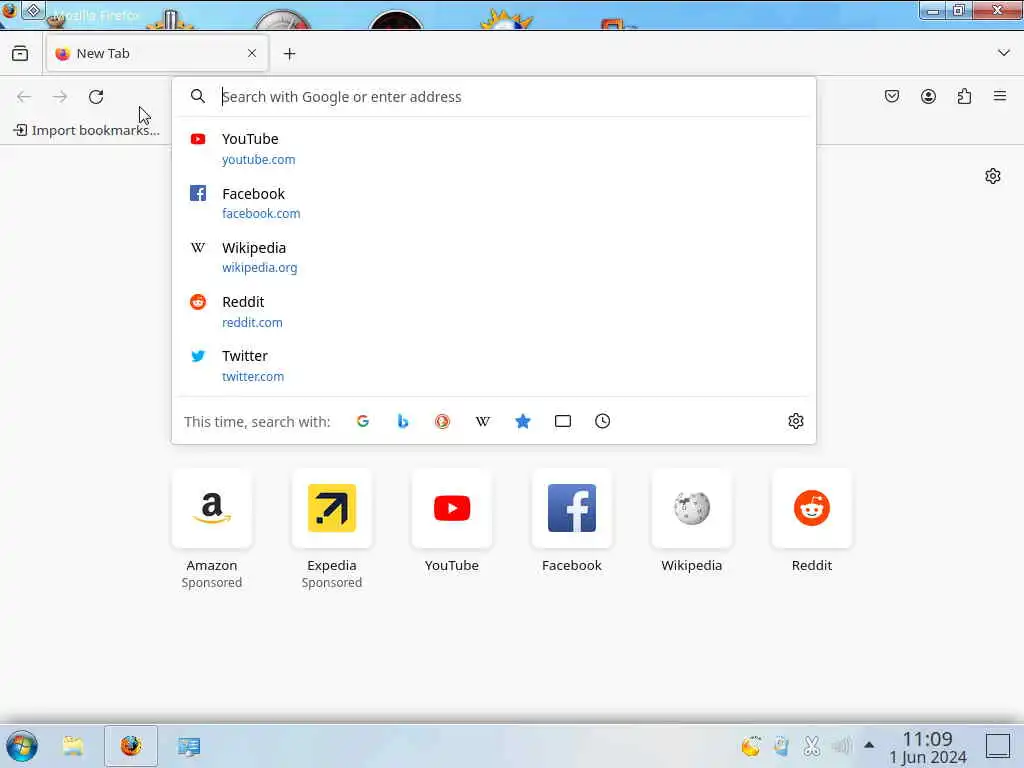
Task: Select YouTube suggestion in dropdown
Action: click(494, 149)
